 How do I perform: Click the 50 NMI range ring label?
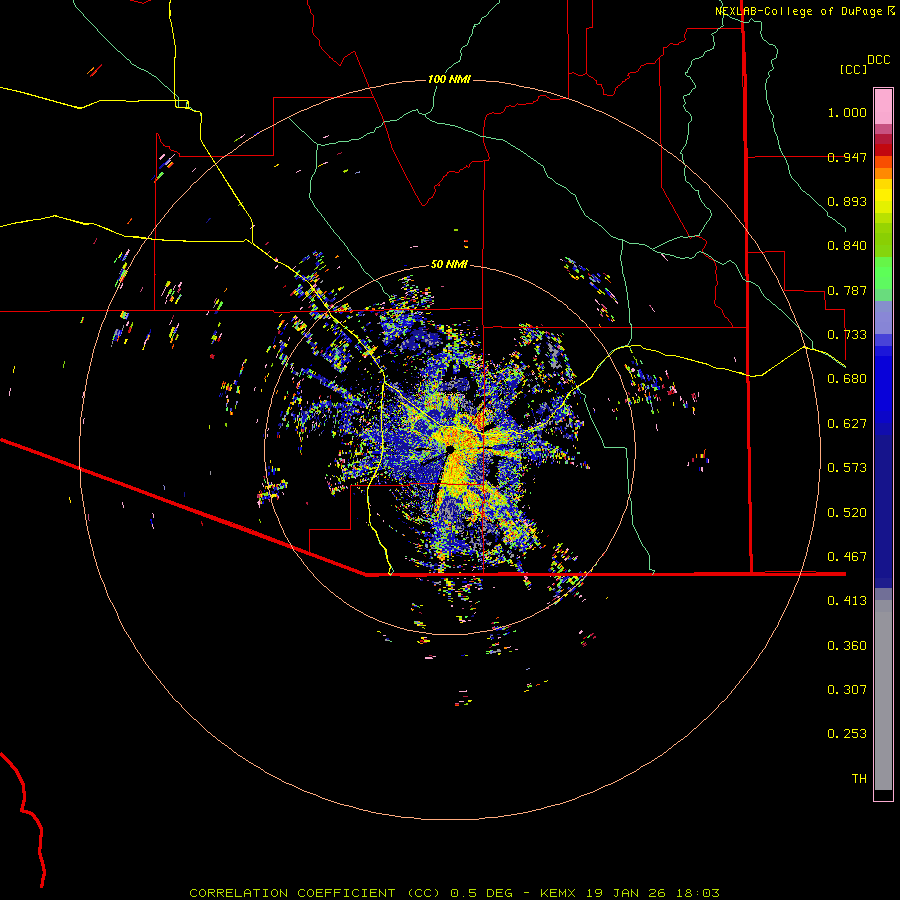(x=449, y=264)
